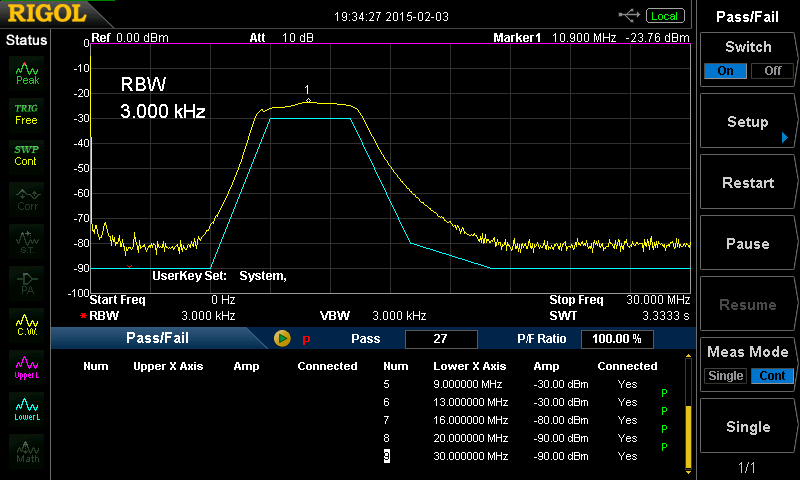The height and width of the screenshot is (480, 800).
Task: Click the RBW 3.000 kHz value below graph
Action: (x=208, y=316)
